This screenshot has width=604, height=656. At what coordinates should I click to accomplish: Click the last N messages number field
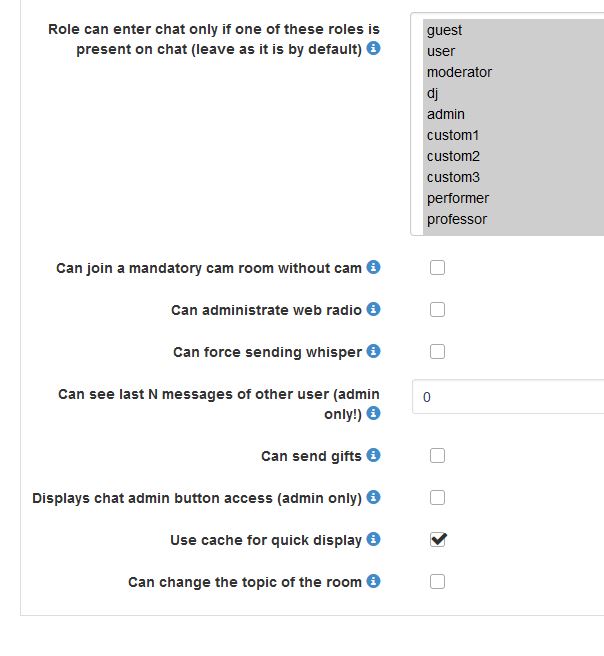[507, 397]
